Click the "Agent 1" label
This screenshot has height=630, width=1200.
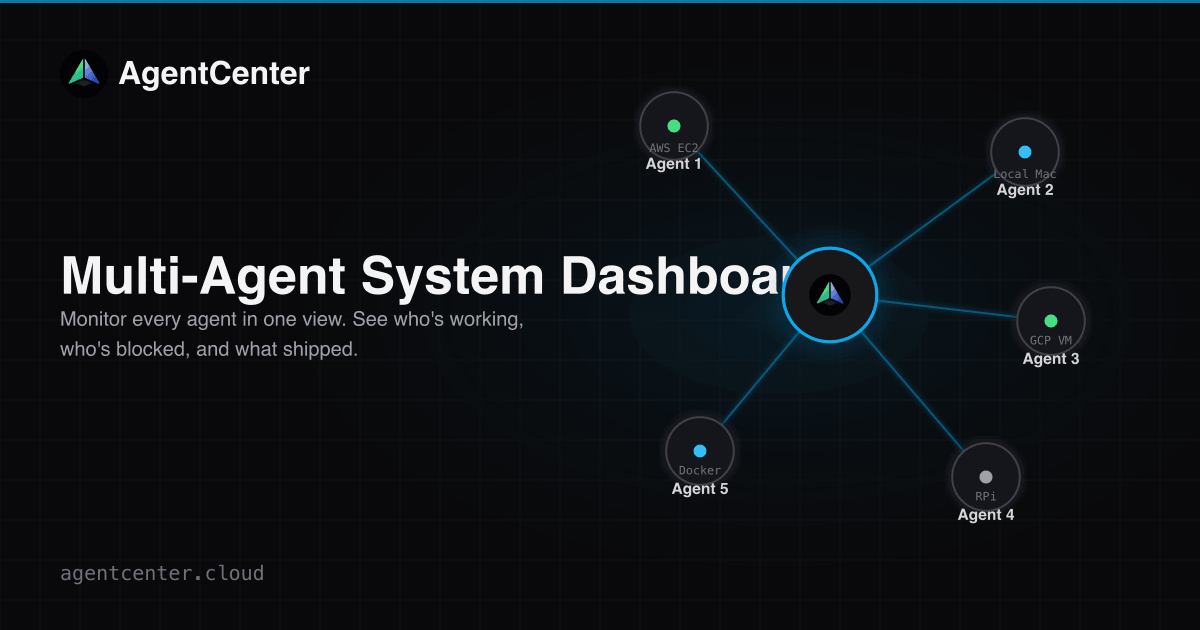click(x=674, y=164)
